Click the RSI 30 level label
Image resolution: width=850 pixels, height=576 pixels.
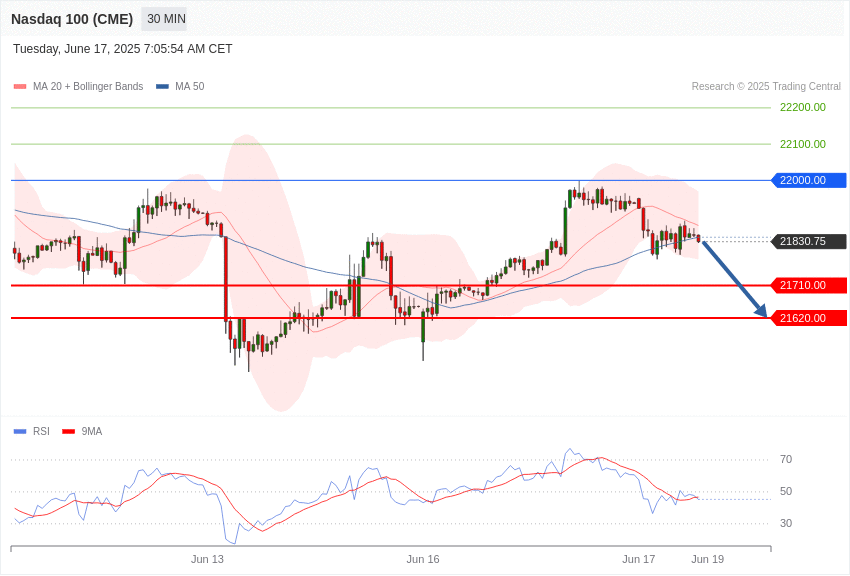click(786, 523)
